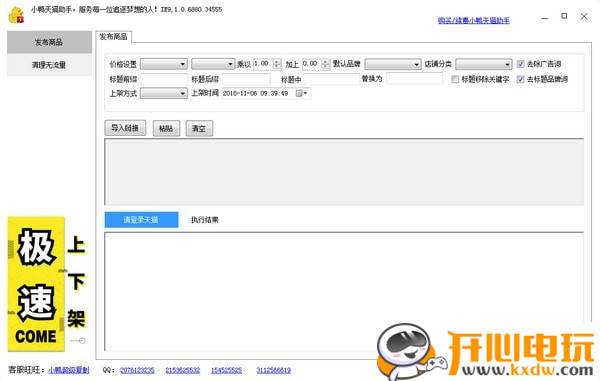Close the 小鸭天猫助手 window

click(x=584, y=16)
